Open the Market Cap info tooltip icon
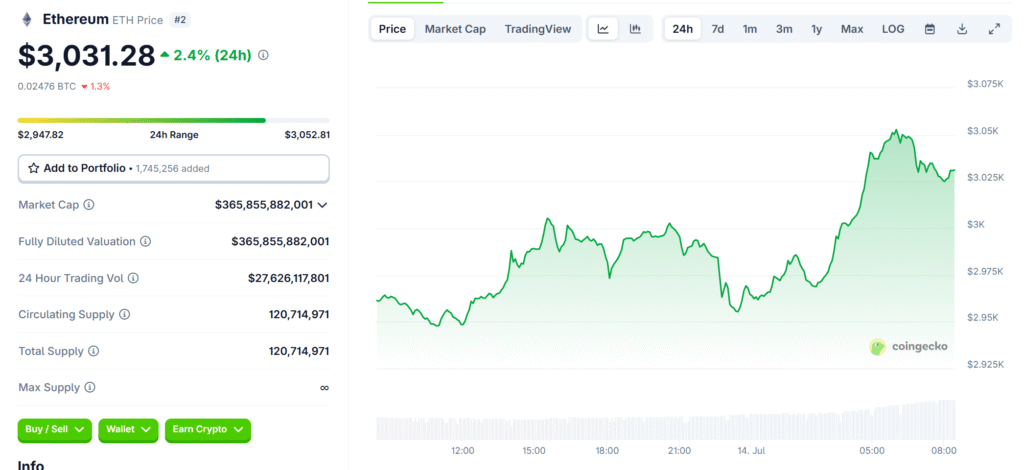The image size is (1024, 470). (x=89, y=204)
